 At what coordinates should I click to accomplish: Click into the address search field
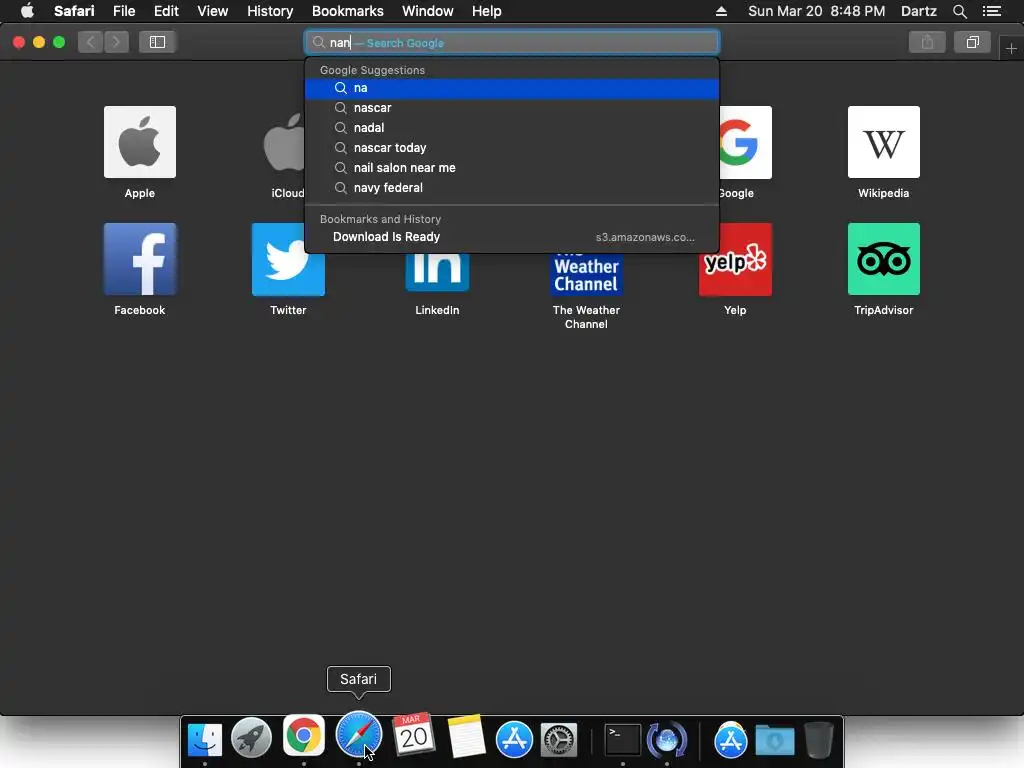[x=512, y=42]
